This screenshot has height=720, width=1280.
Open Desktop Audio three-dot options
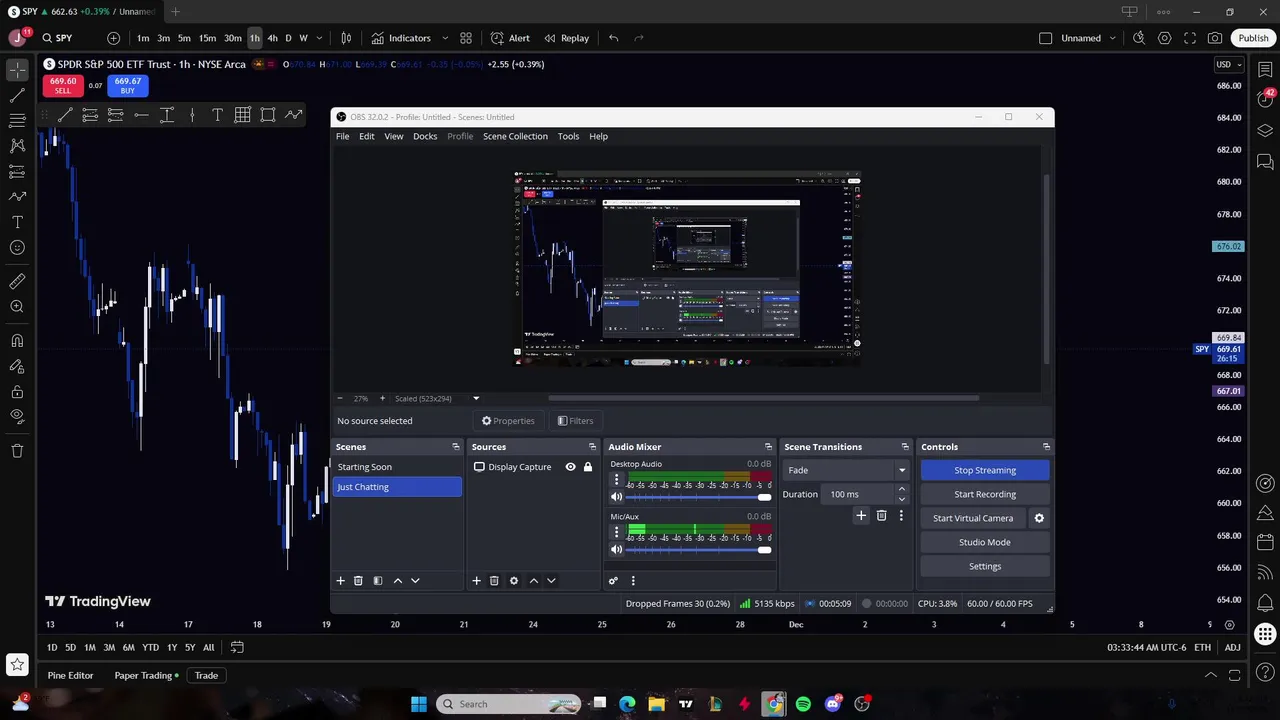click(x=616, y=480)
